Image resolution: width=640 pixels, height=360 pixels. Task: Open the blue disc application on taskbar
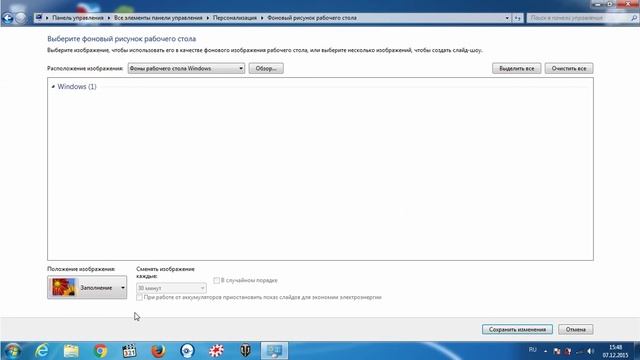(x=187, y=351)
